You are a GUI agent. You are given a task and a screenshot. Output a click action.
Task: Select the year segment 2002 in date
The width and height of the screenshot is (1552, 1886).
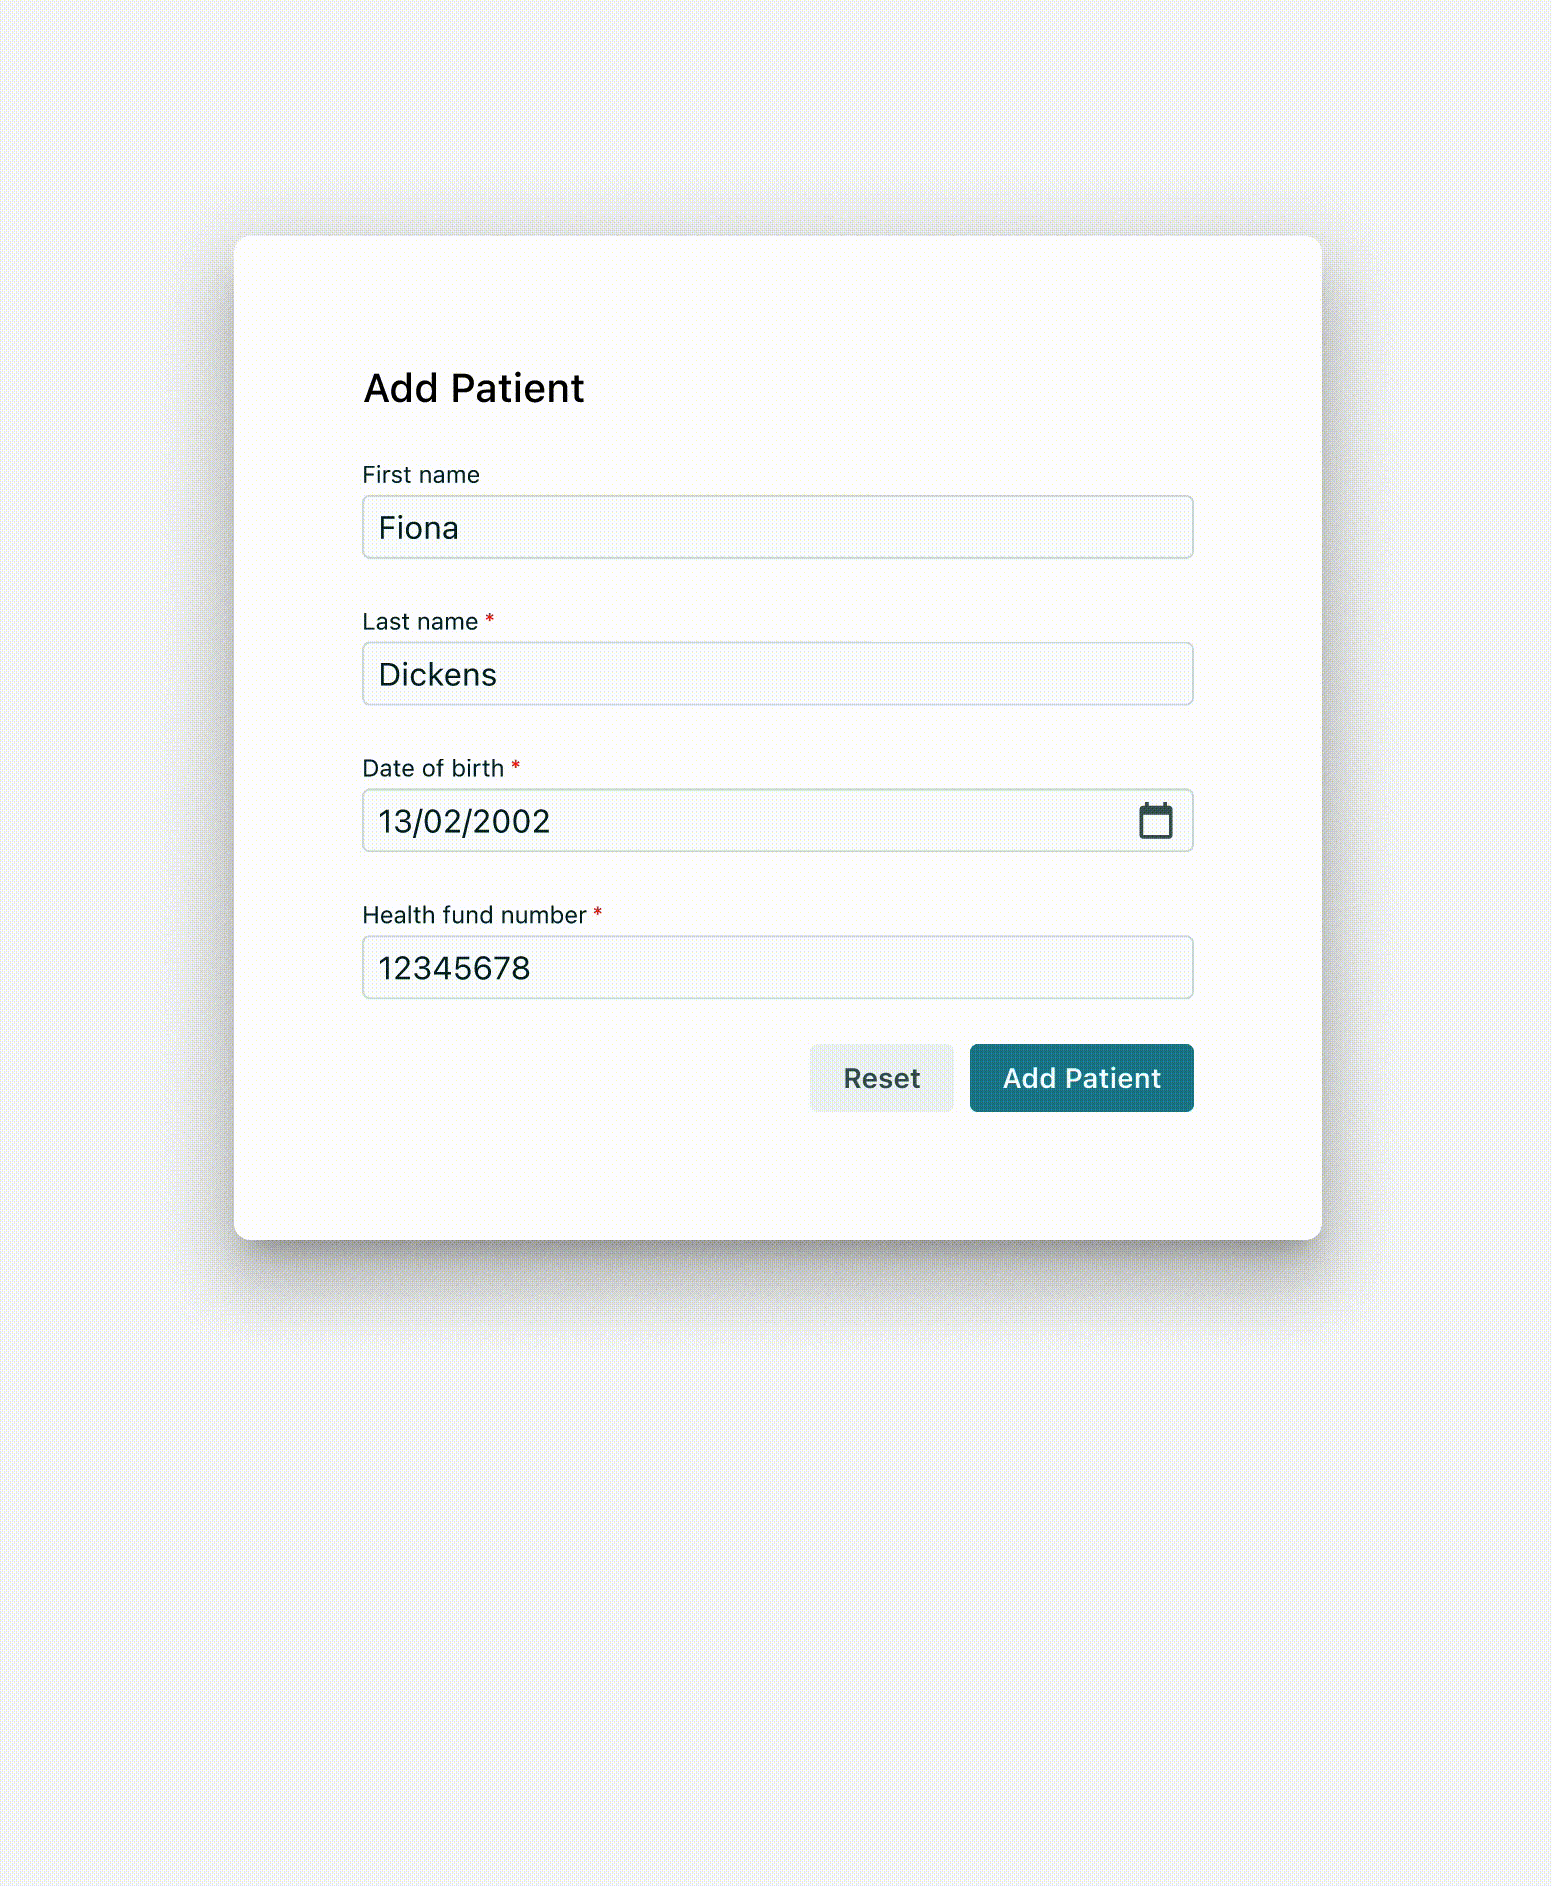coord(511,821)
